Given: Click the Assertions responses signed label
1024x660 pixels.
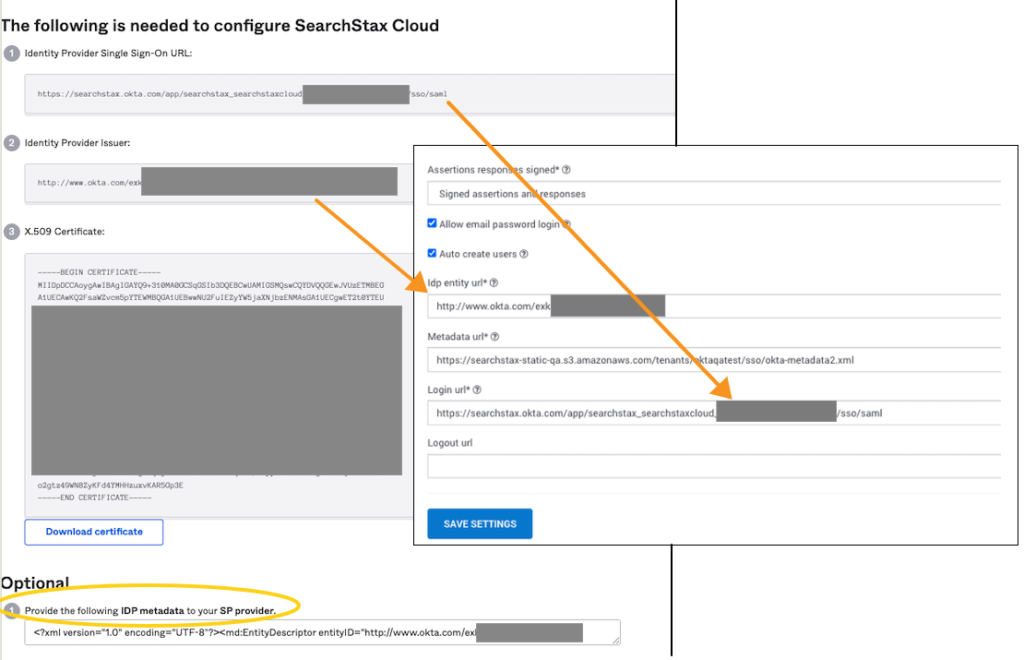Looking at the screenshot, I should pyautogui.click(x=493, y=170).
